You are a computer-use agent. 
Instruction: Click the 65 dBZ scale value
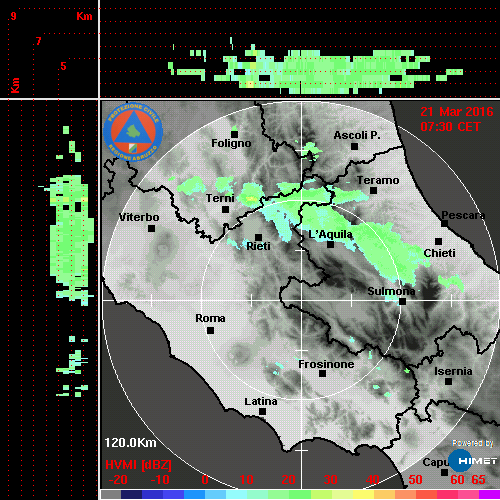tap(478, 480)
